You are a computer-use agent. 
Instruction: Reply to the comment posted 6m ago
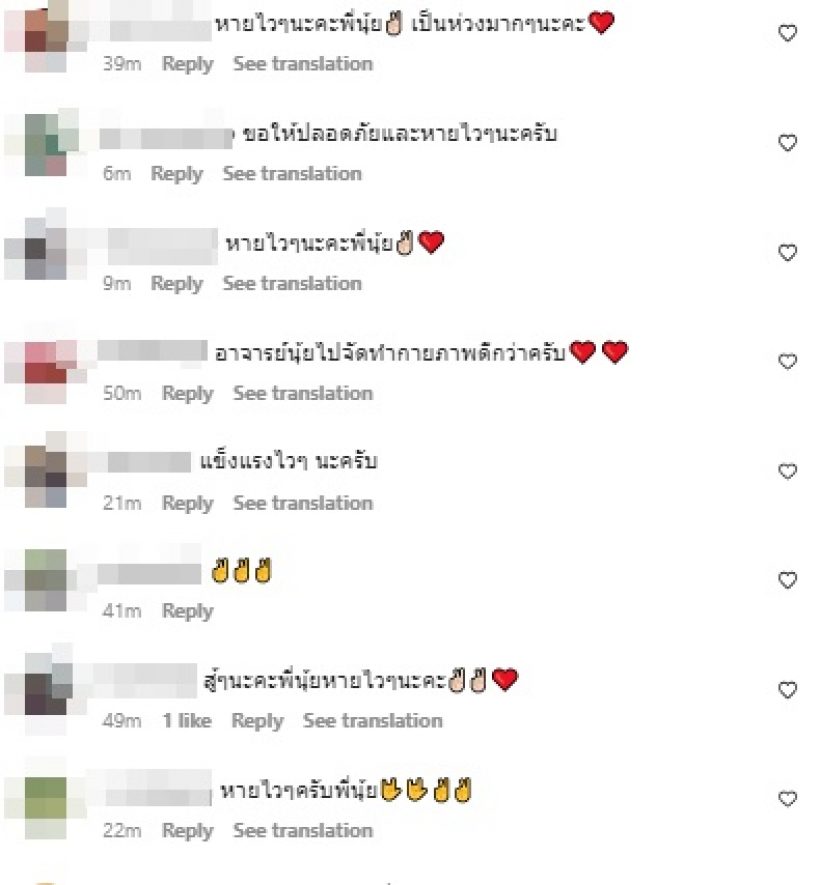click(x=177, y=174)
